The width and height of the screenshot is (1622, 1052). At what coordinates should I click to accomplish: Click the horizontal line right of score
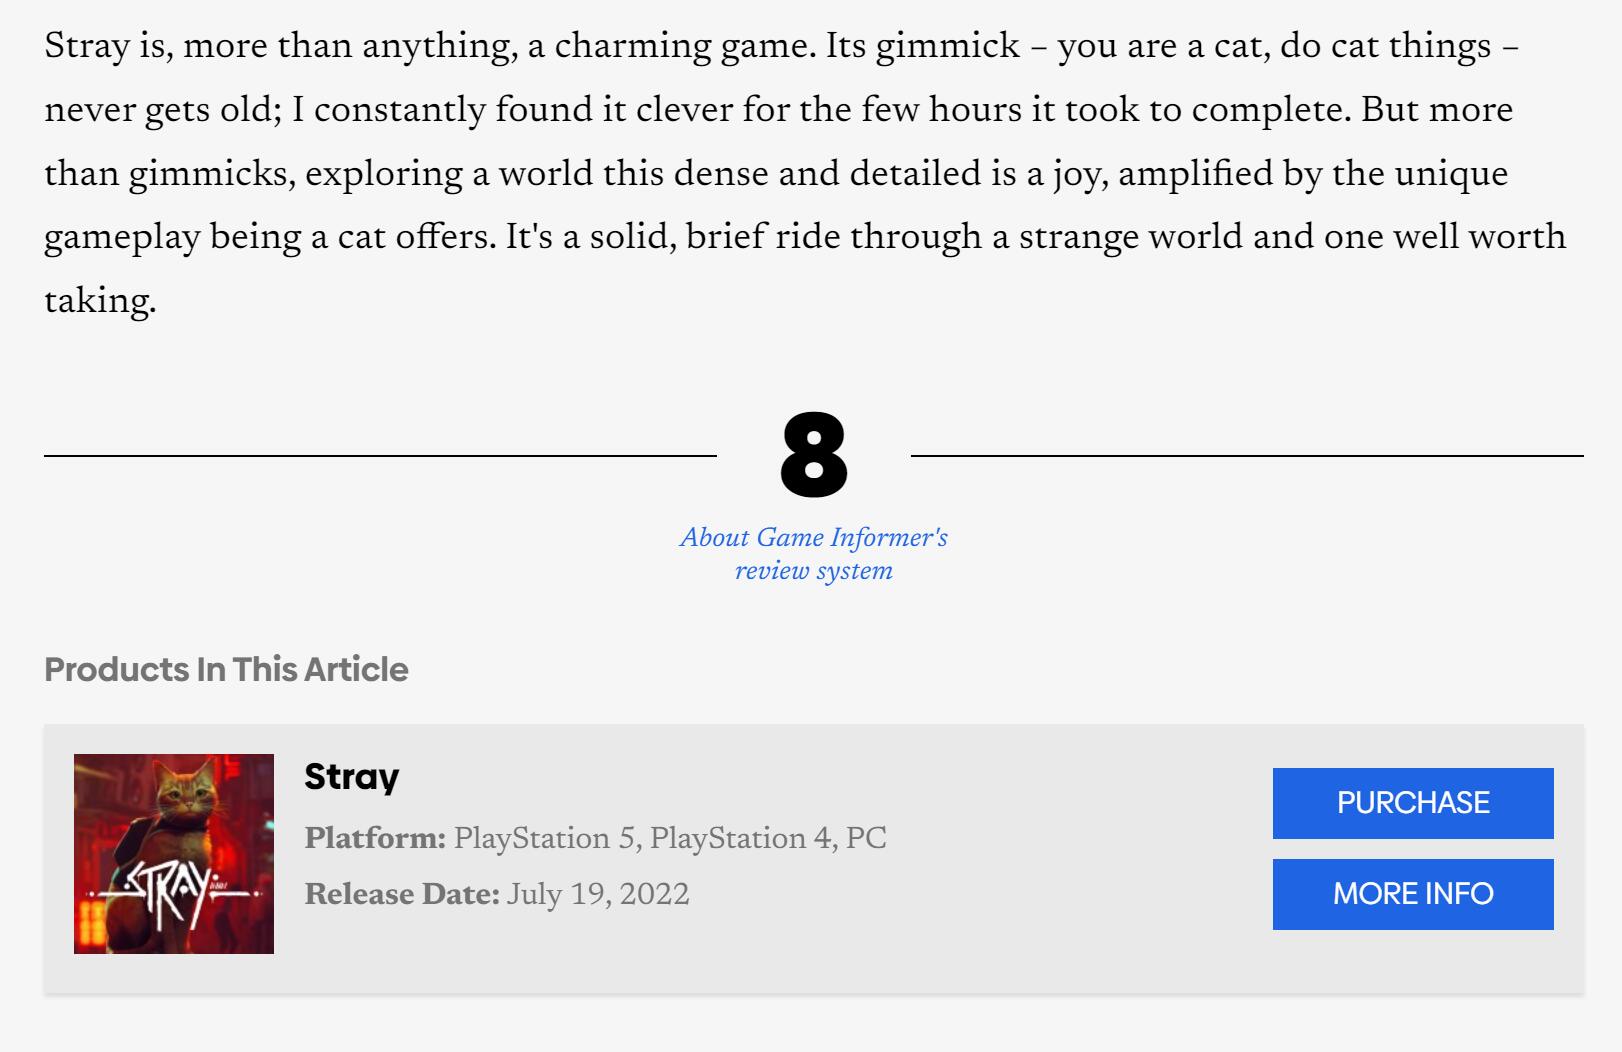click(1247, 456)
